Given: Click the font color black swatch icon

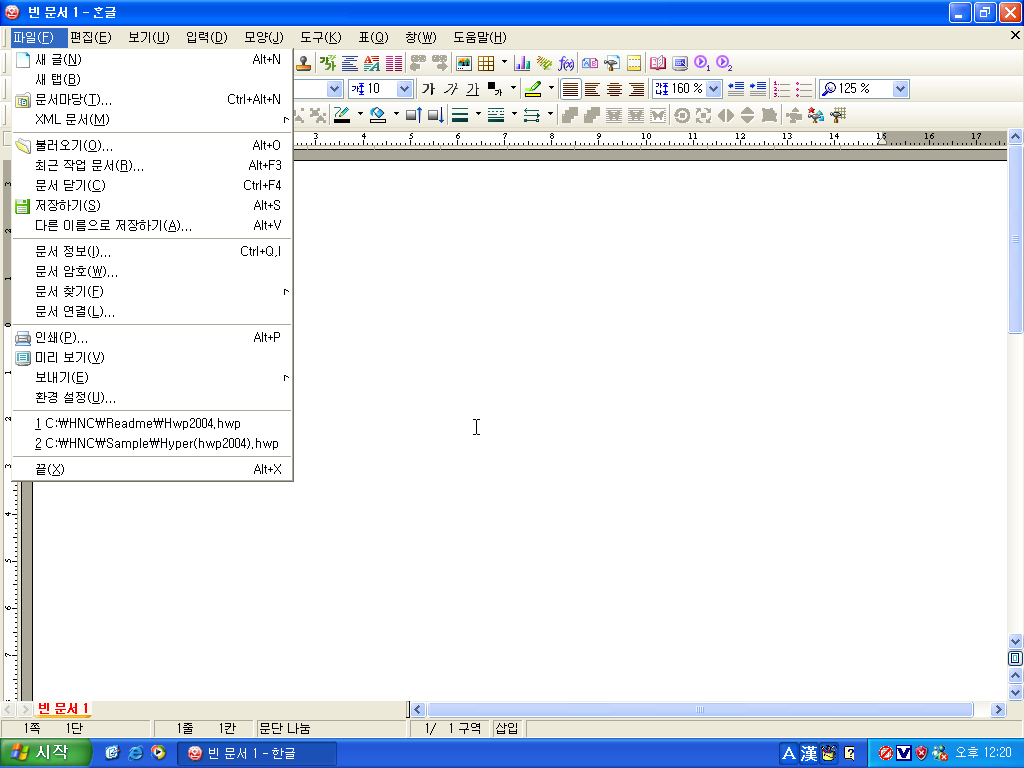Looking at the screenshot, I should click(x=495, y=88).
